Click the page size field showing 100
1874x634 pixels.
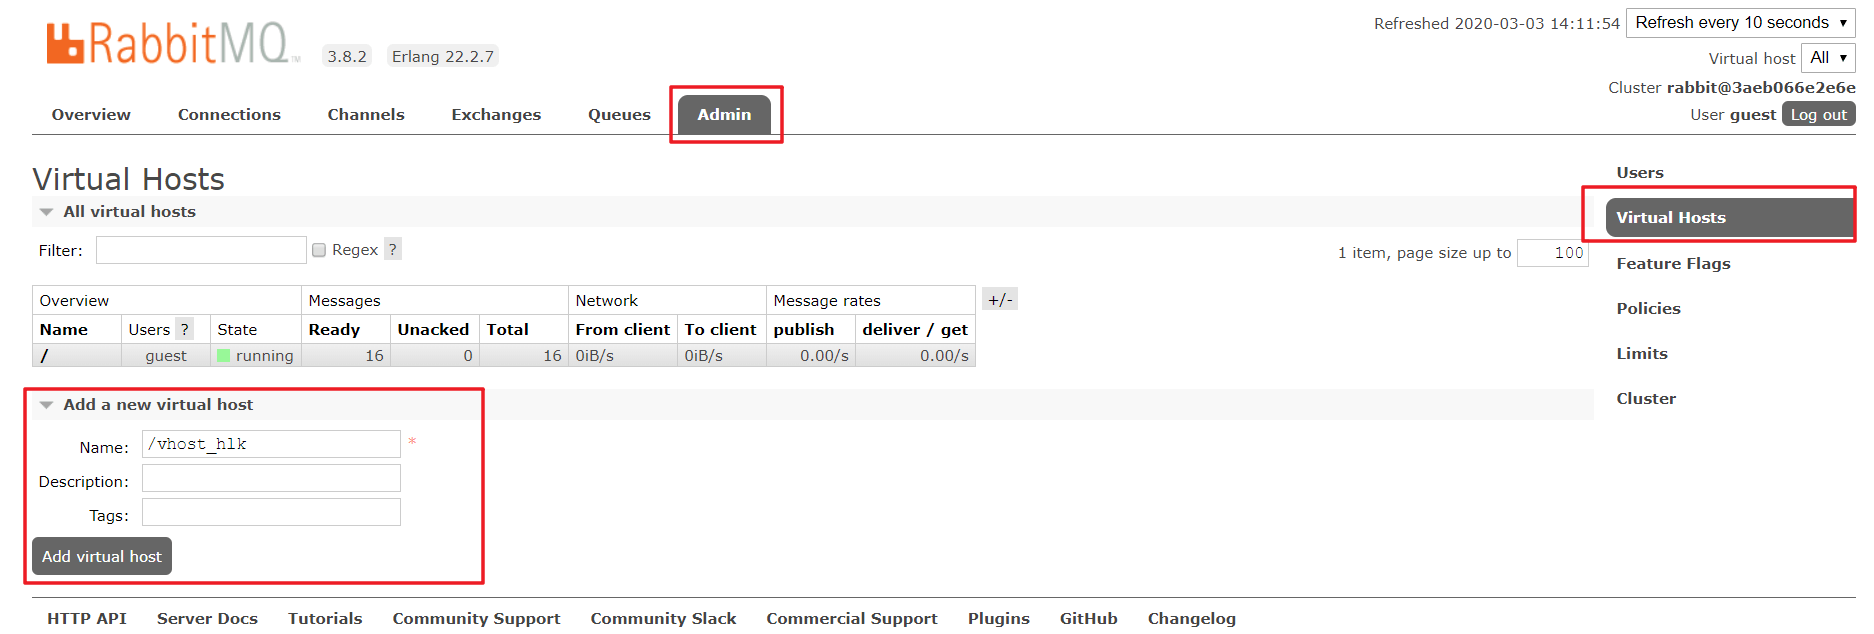coord(1552,253)
